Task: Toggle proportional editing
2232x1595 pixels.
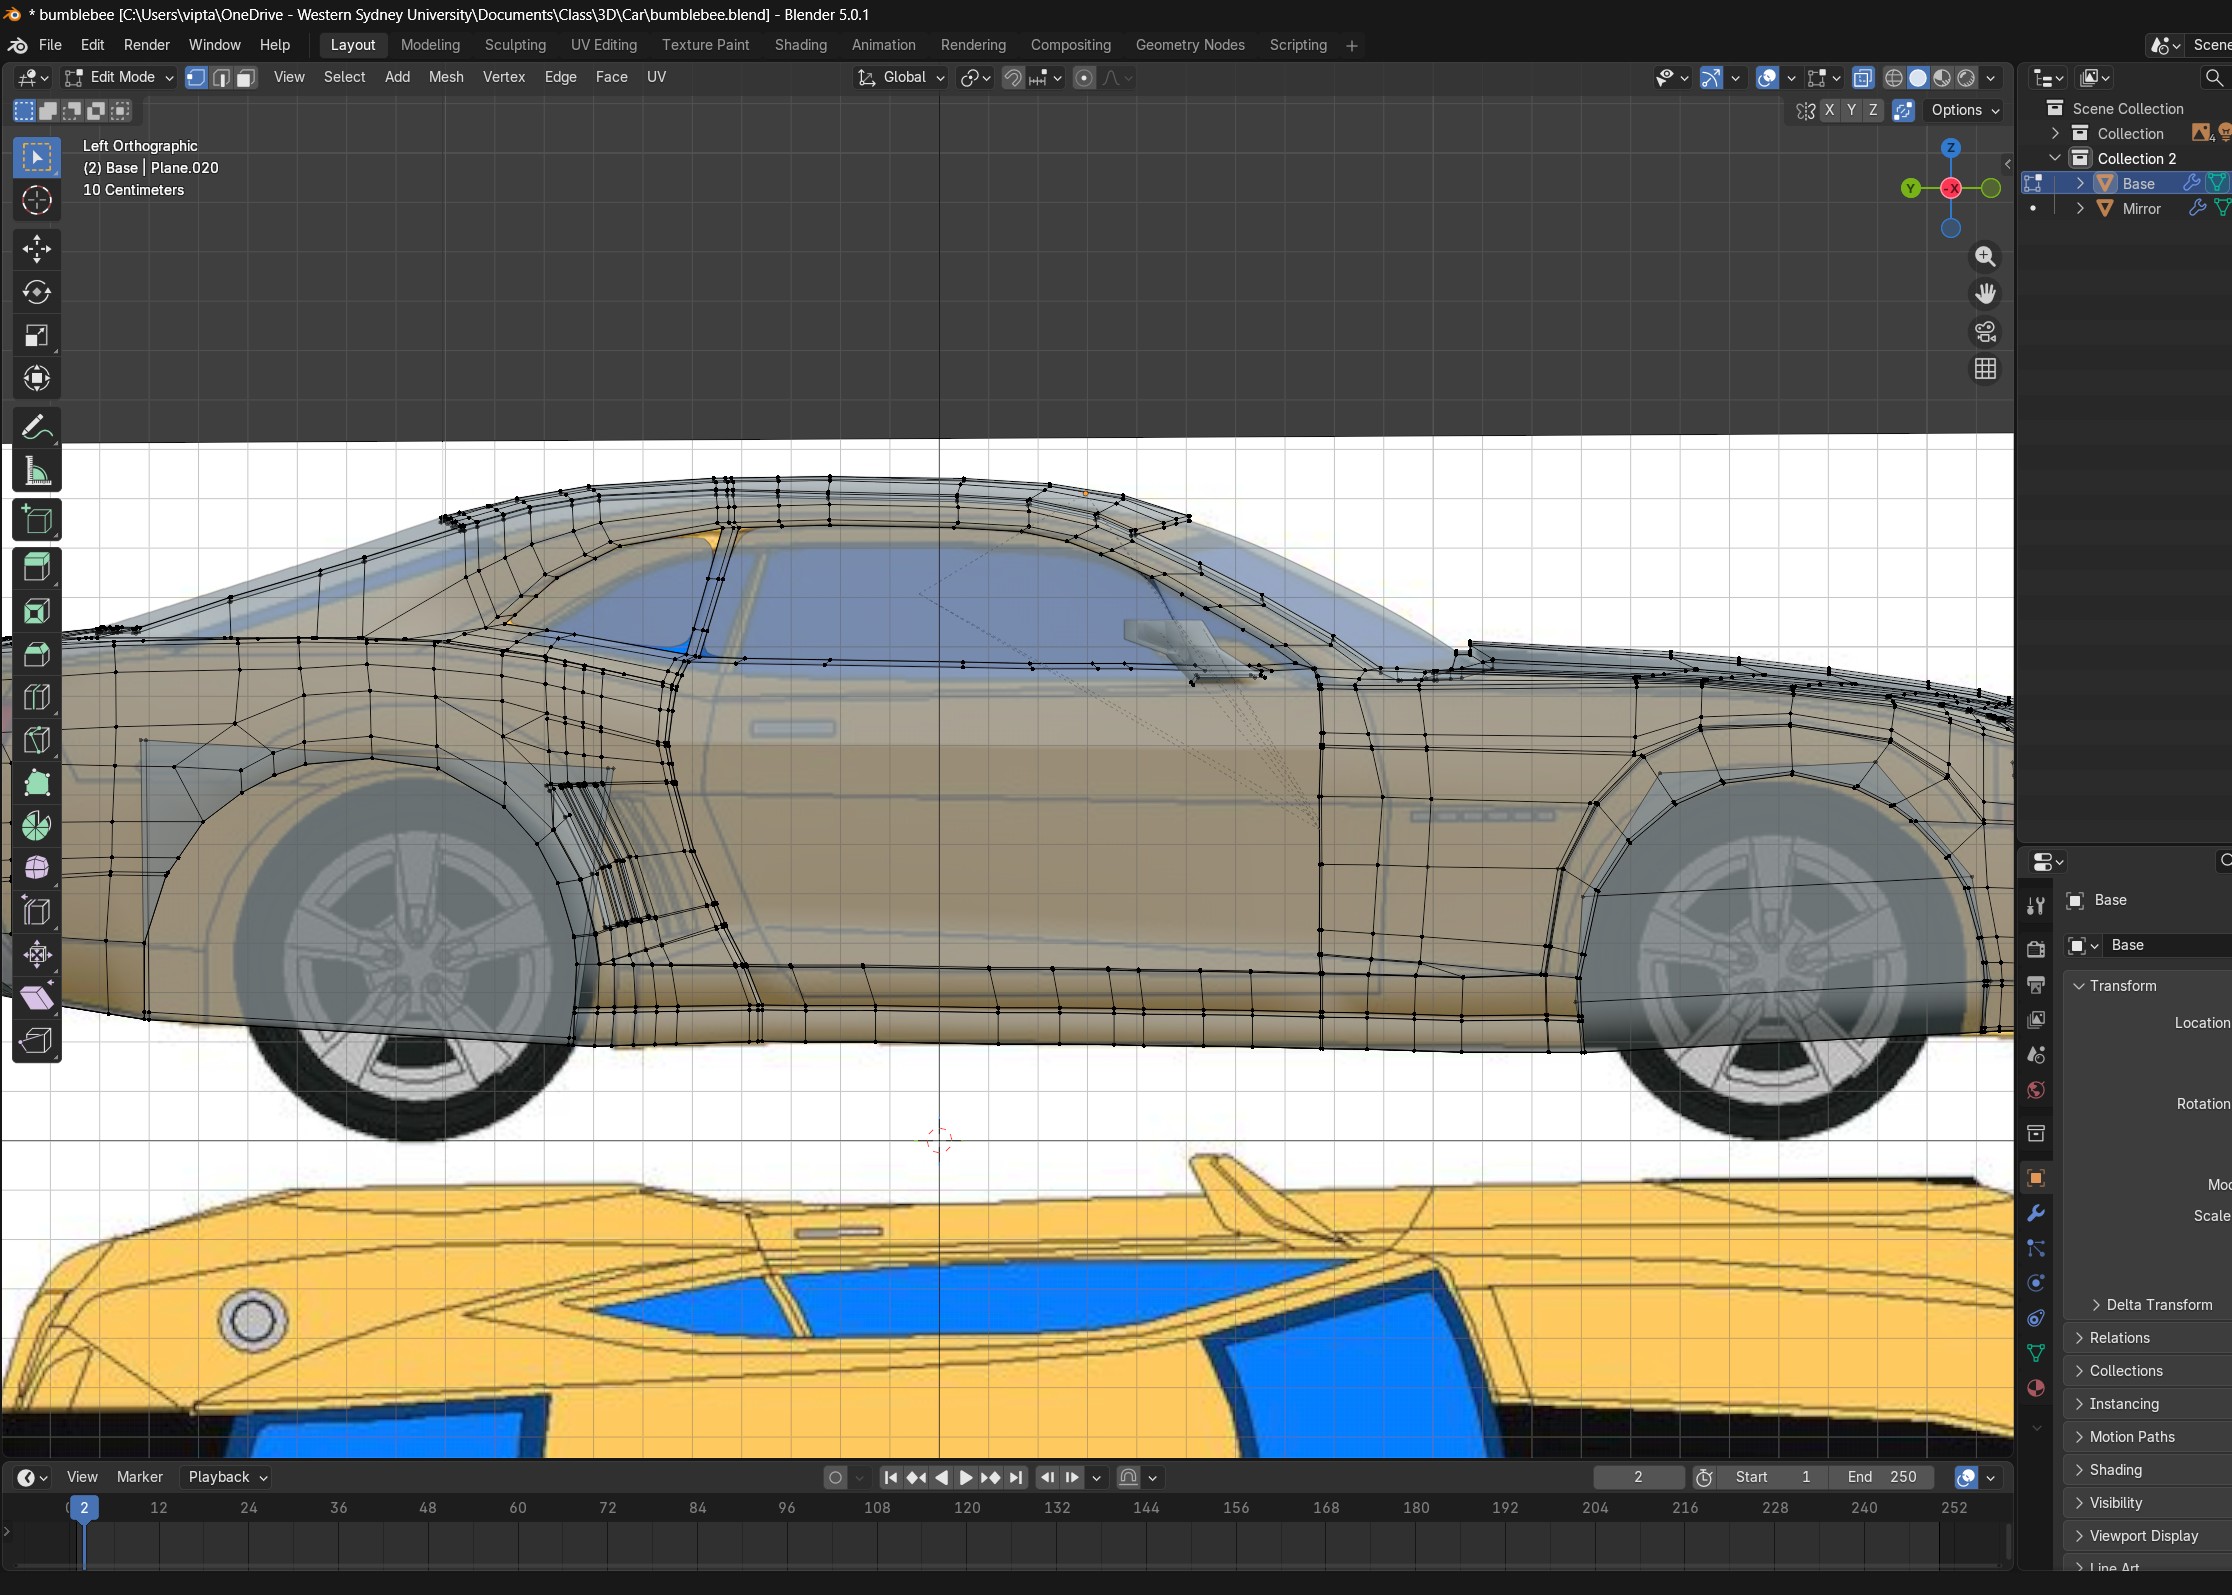Action: (x=1084, y=78)
